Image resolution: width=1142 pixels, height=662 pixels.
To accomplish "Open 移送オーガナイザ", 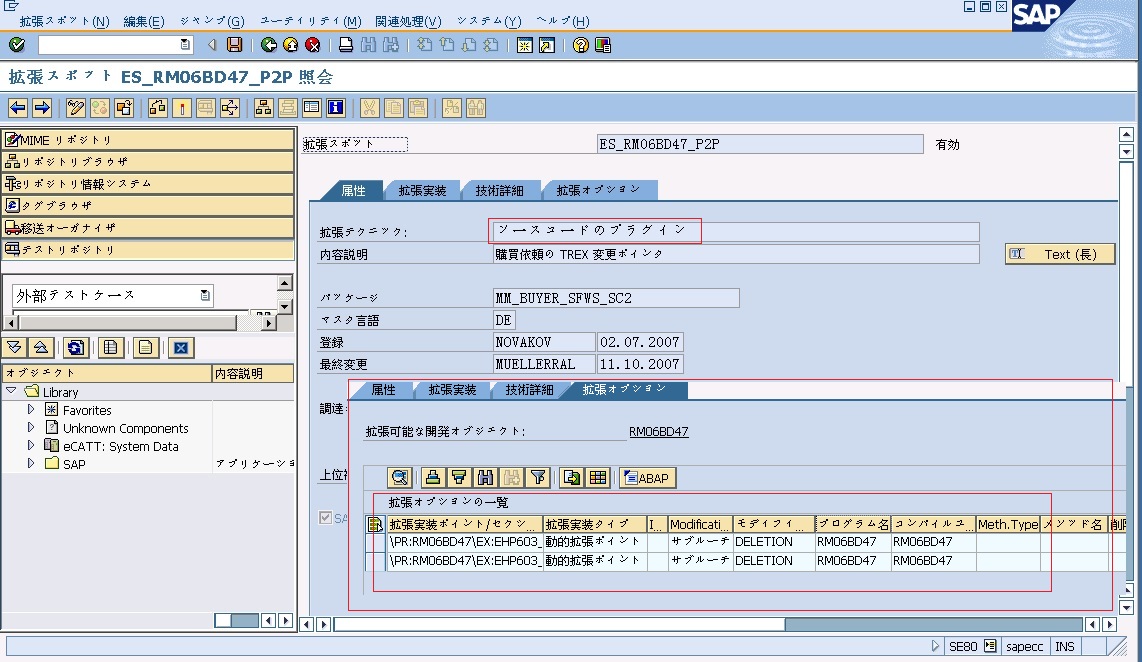I will [148, 227].
